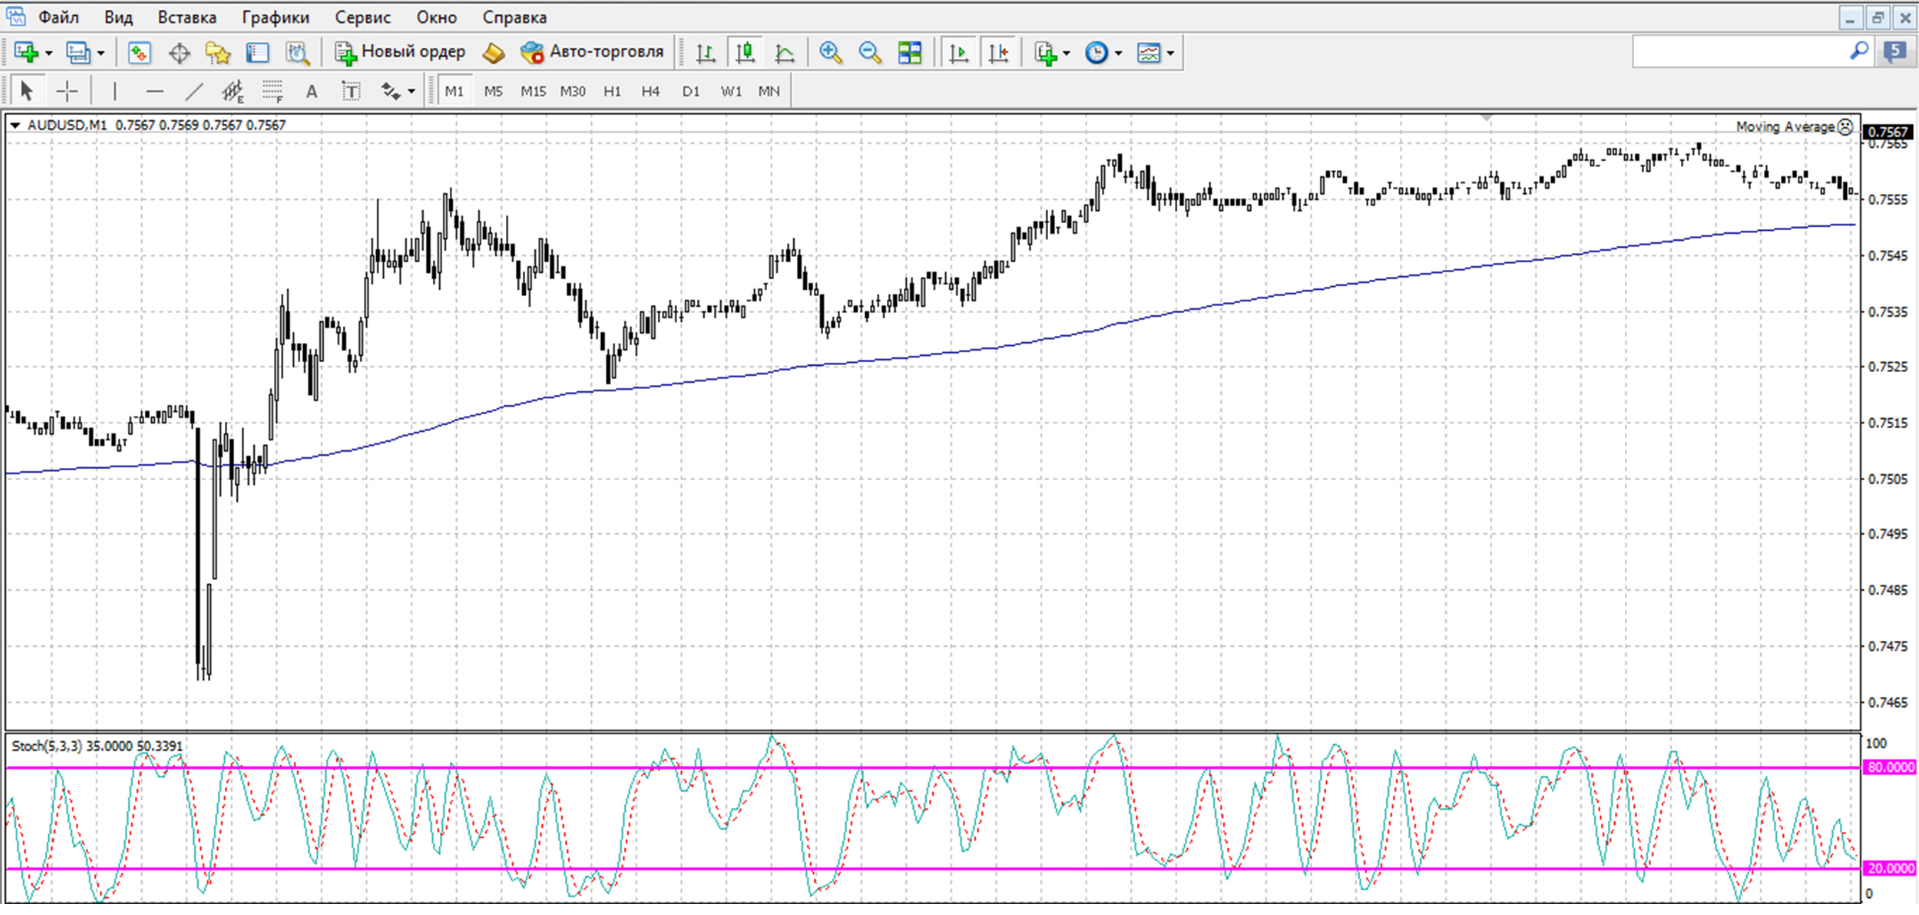
Task: Click the magnifier search icon
Action: tap(1858, 51)
